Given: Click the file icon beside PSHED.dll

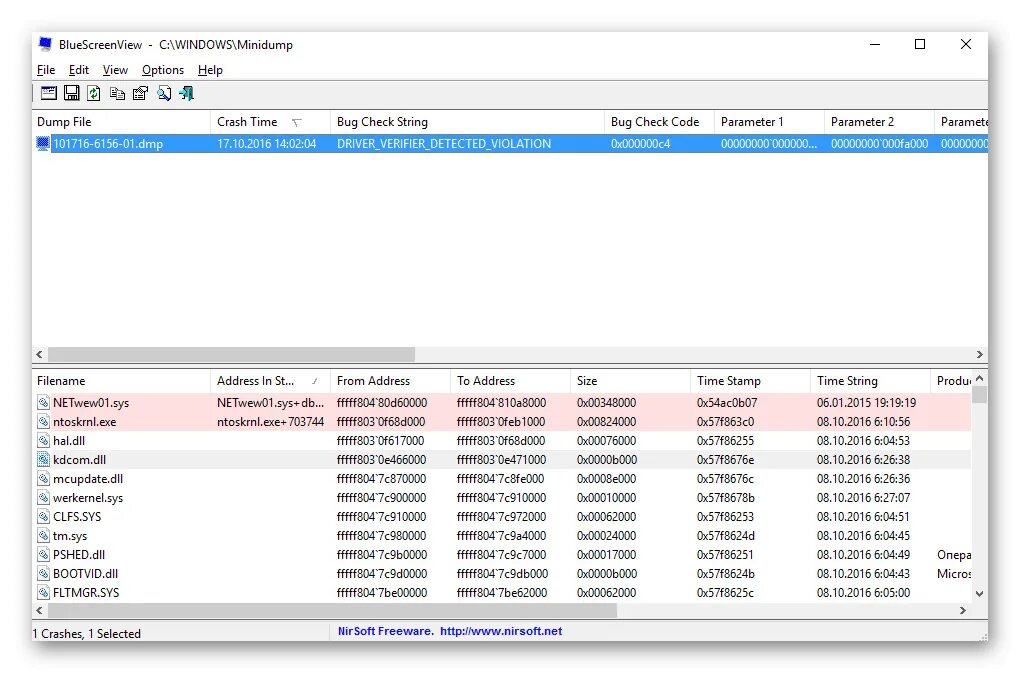Looking at the screenshot, I should tap(43, 555).
